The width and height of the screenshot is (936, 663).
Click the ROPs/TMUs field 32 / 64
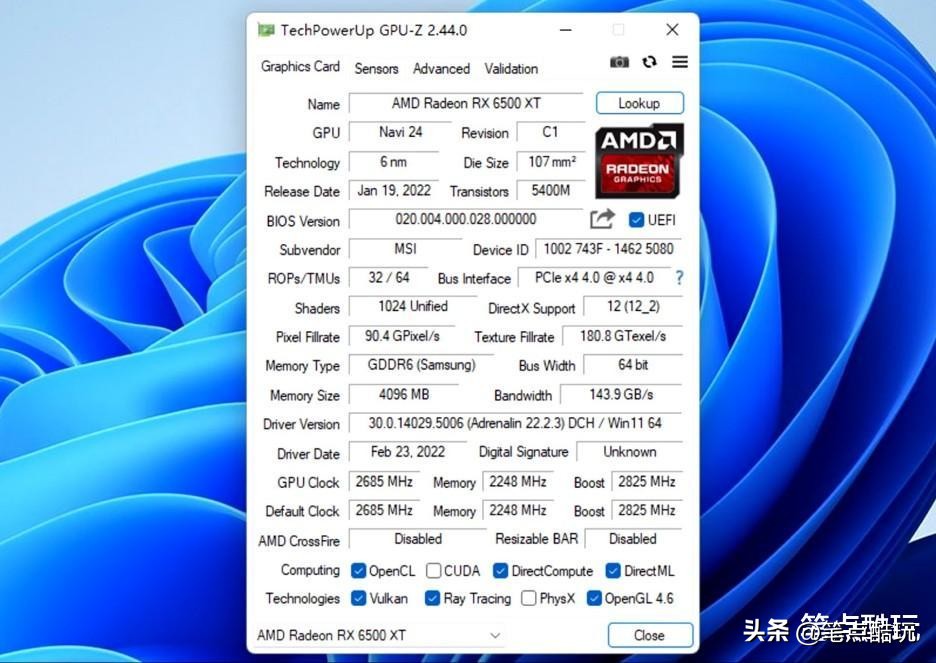coord(389,277)
